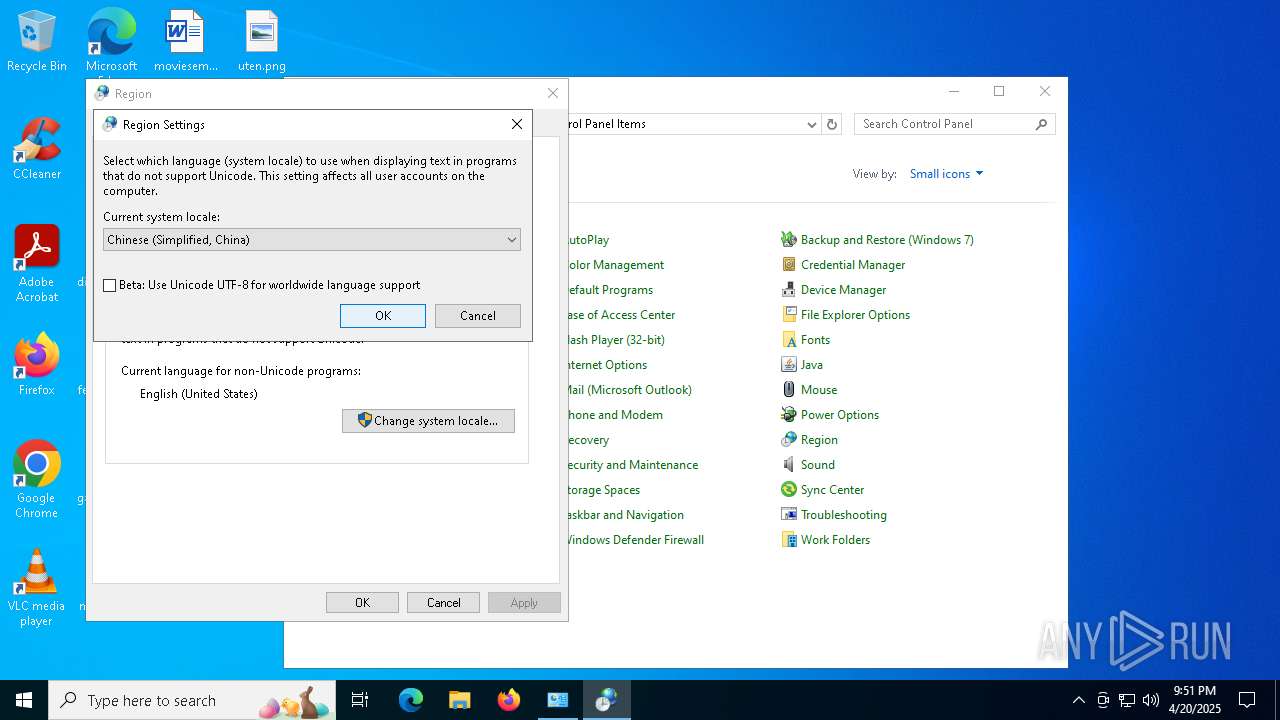The height and width of the screenshot is (720, 1280).
Task: Open Windows Defender Firewall link
Action: 635,540
